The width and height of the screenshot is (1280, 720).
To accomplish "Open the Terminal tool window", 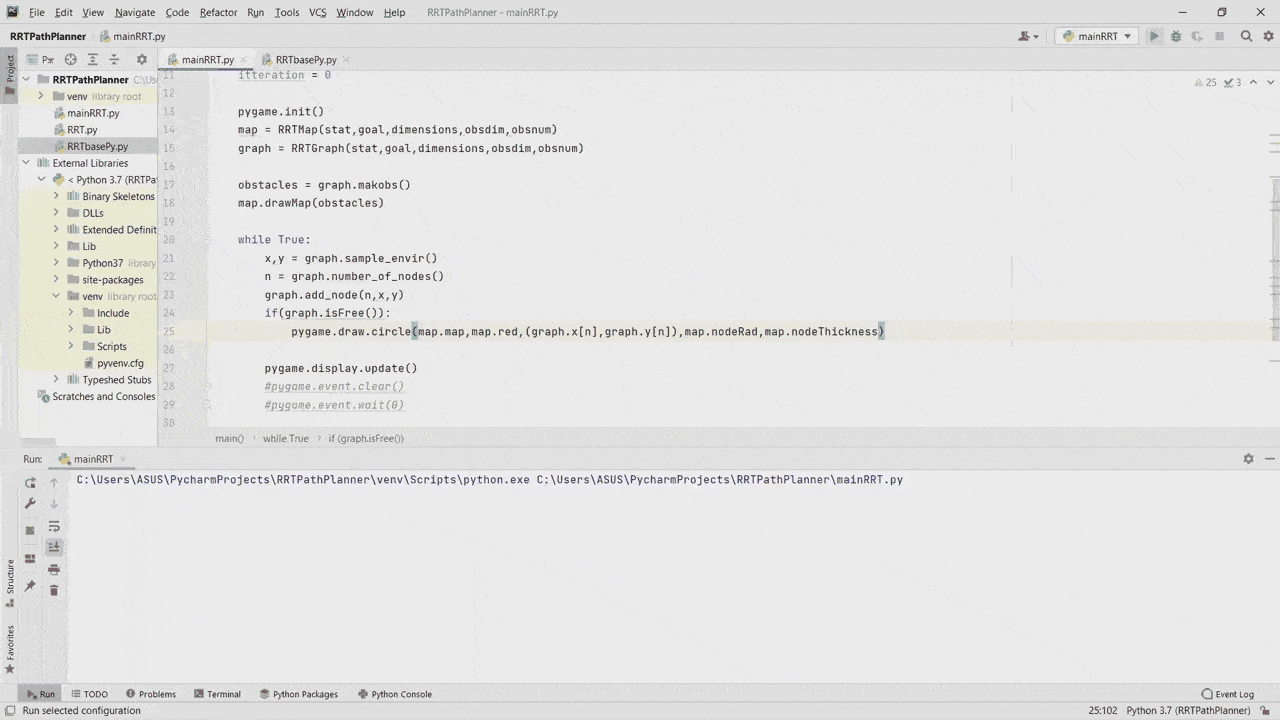I will (x=217, y=694).
